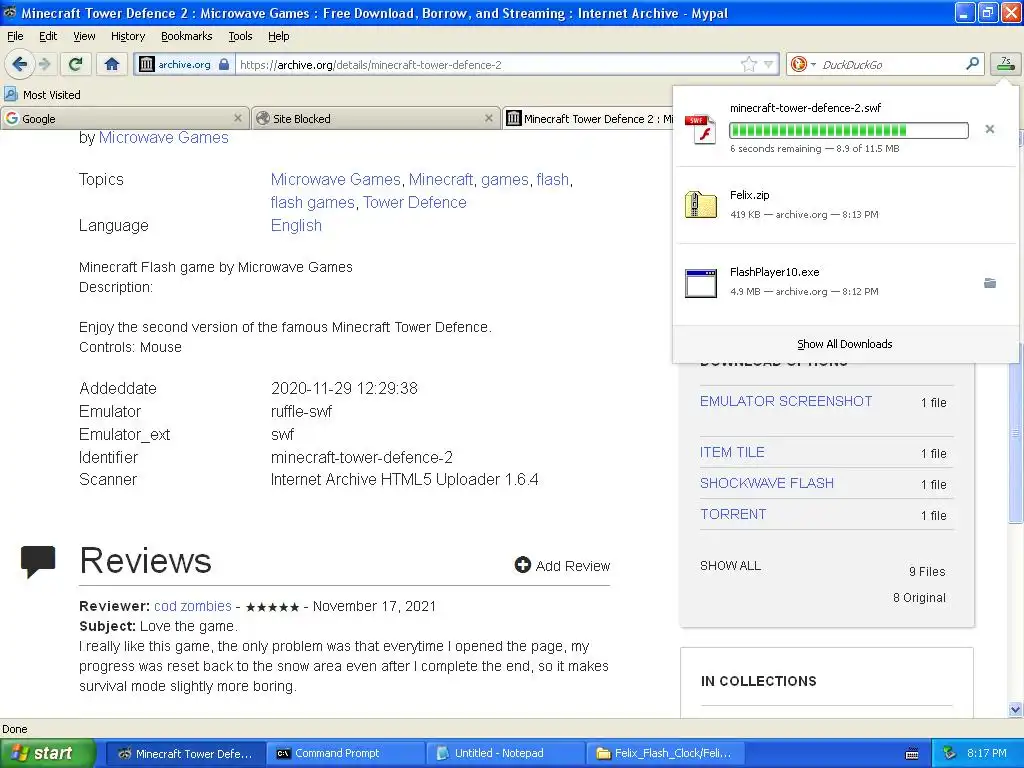Cancel the minecraft-tower-defence-2.swf download
This screenshot has height=768, width=1024.
pyautogui.click(x=990, y=129)
